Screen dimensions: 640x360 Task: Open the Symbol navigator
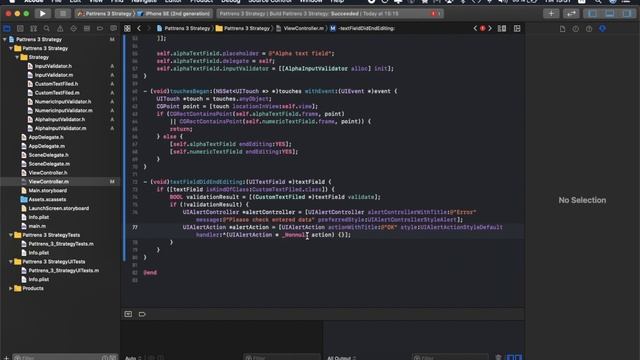[x=33, y=29]
